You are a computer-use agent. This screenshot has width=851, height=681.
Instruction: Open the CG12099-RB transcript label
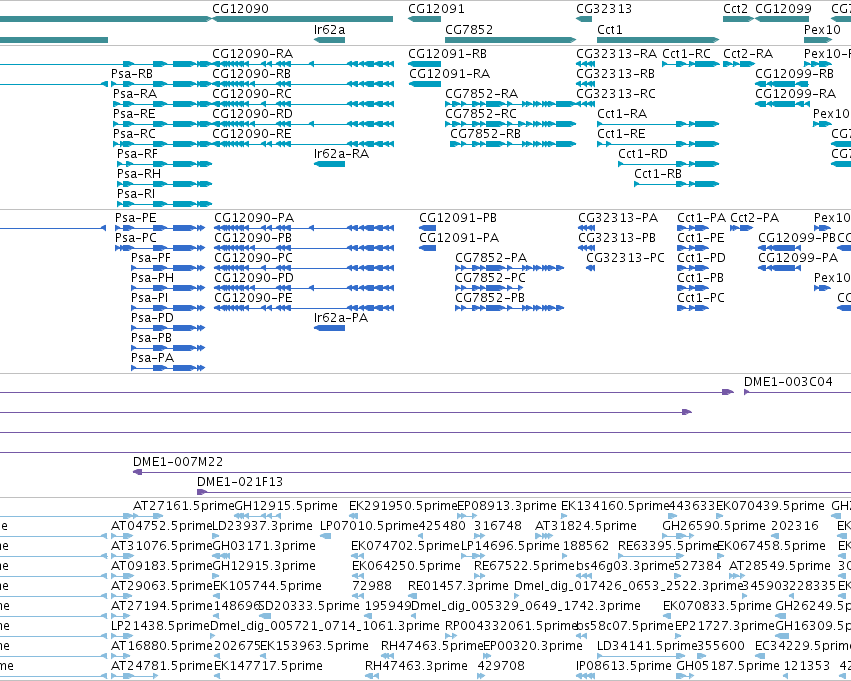(x=795, y=74)
